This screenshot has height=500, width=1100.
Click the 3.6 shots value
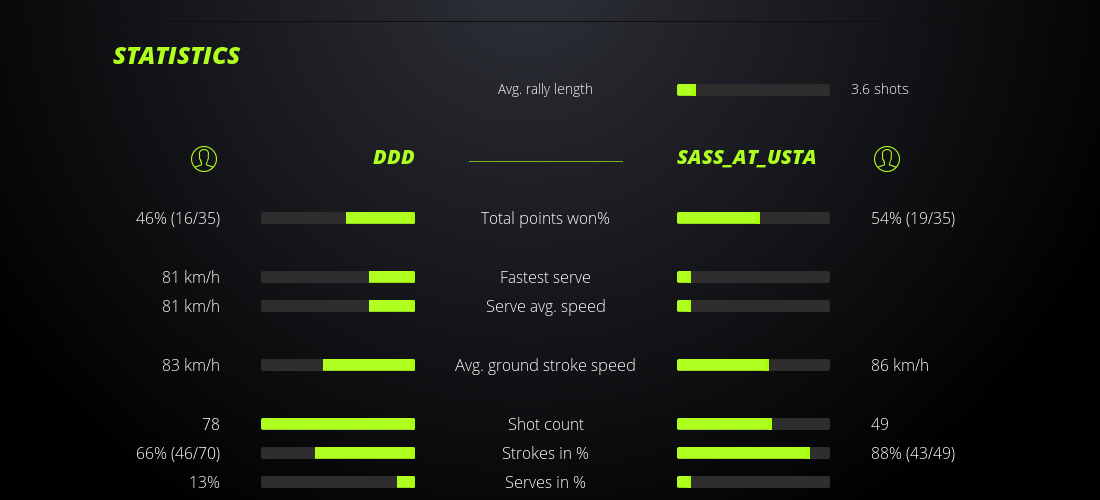pos(880,89)
